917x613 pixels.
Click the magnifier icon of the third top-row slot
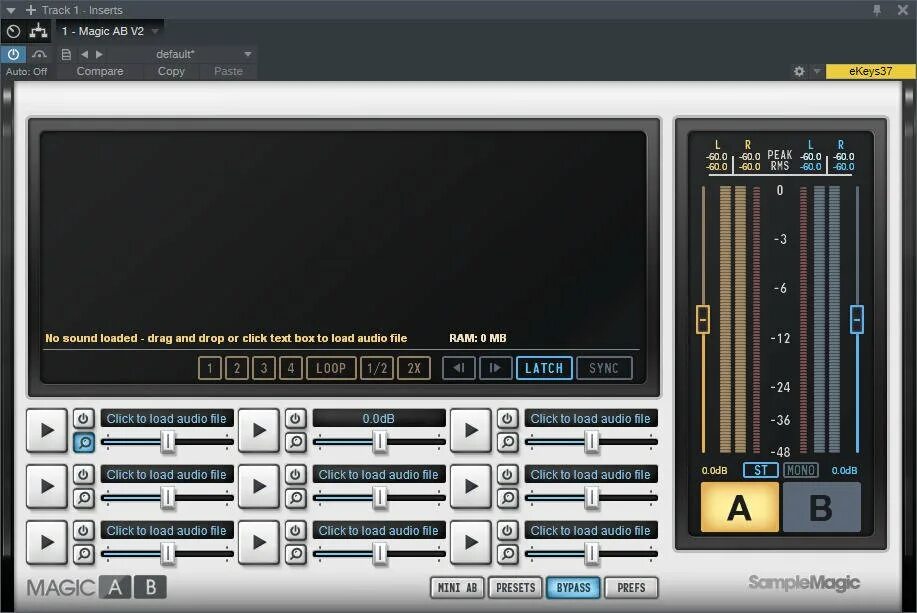point(508,442)
